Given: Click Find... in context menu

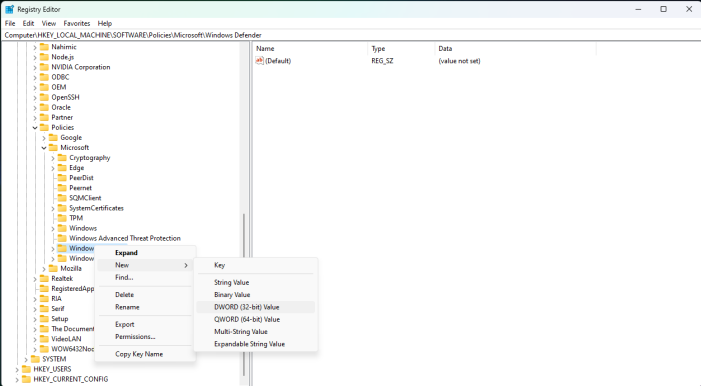Looking at the screenshot, I should [x=145, y=277].
